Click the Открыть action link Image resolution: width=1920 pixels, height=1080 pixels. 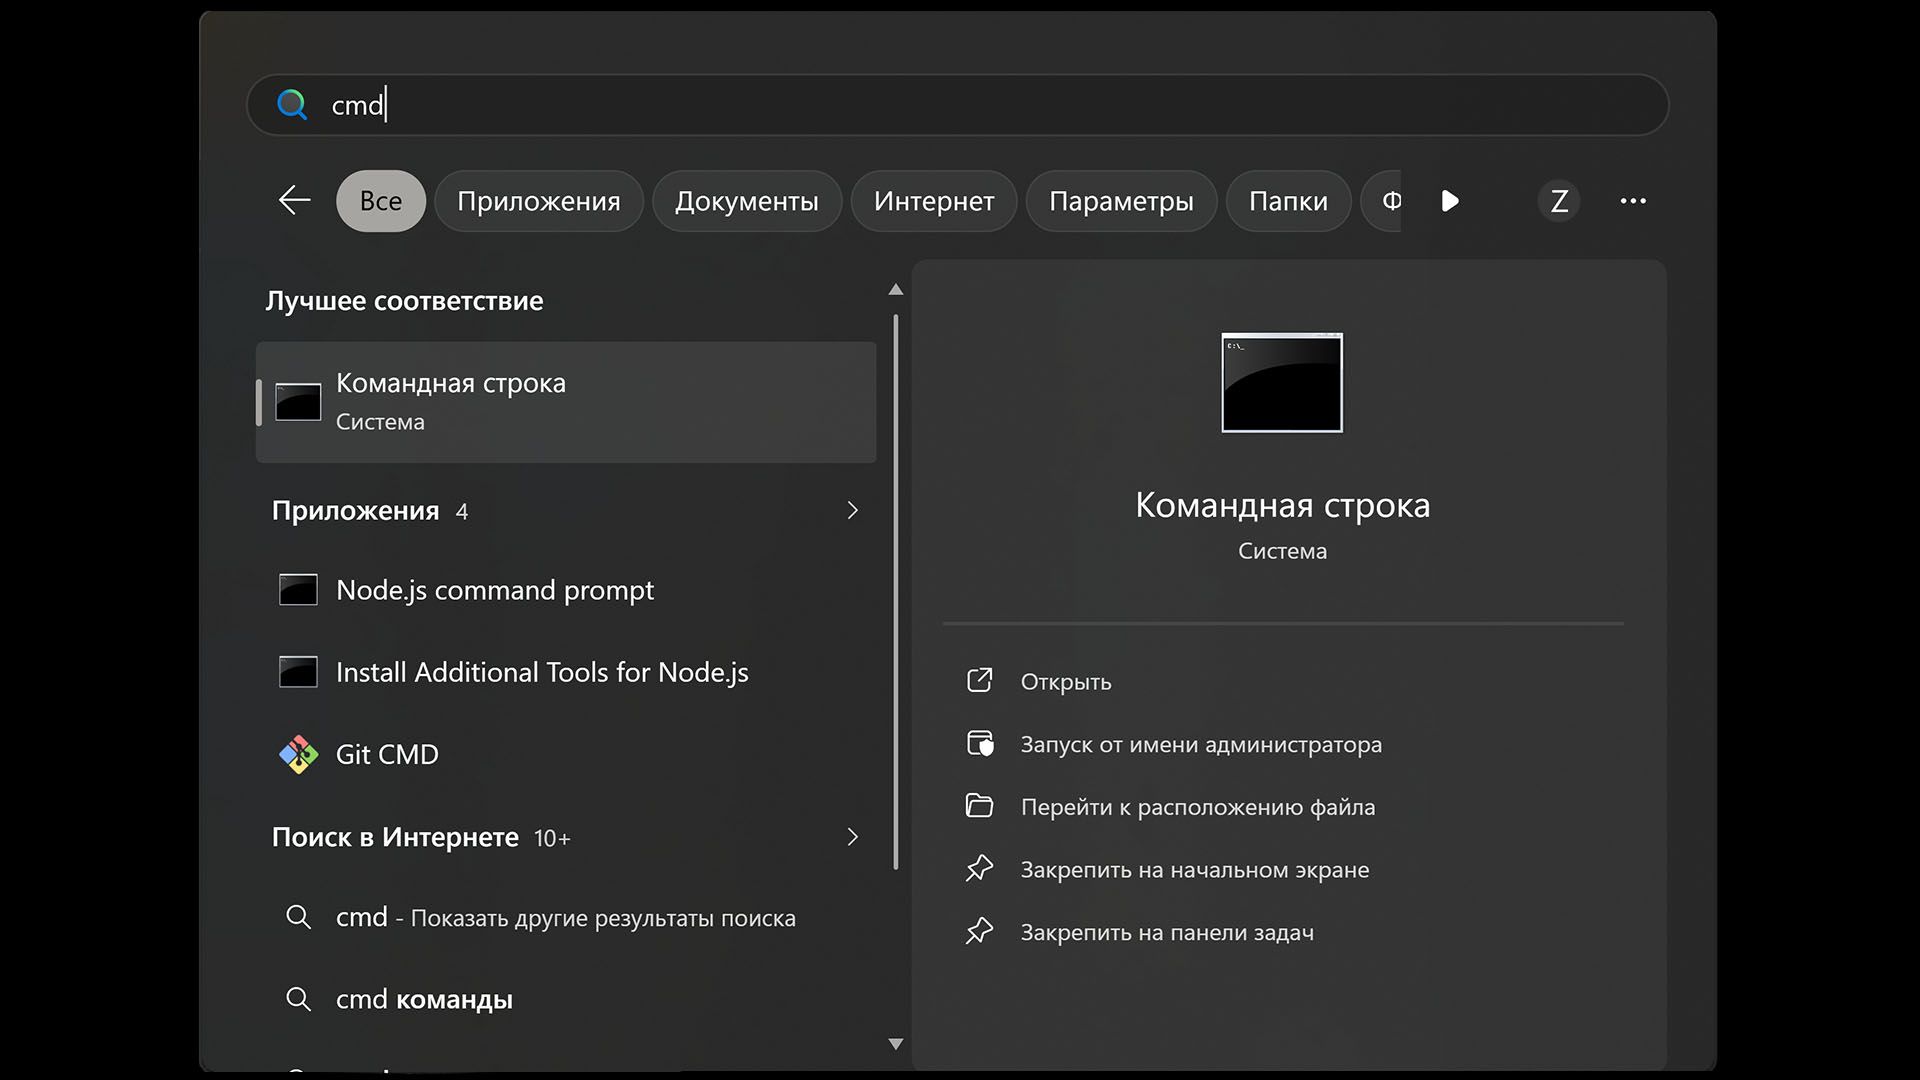1066,682
